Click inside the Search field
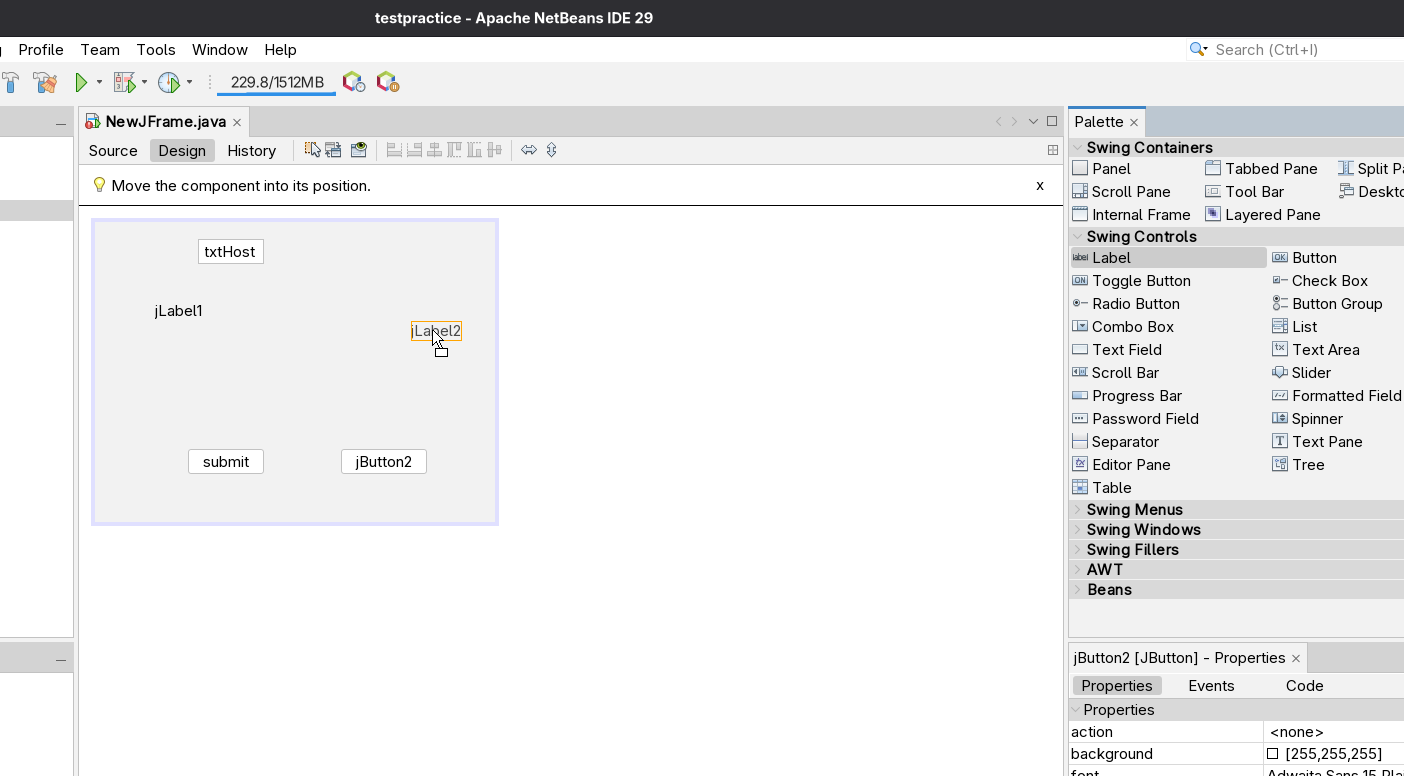1404x776 pixels. click(1280, 49)
